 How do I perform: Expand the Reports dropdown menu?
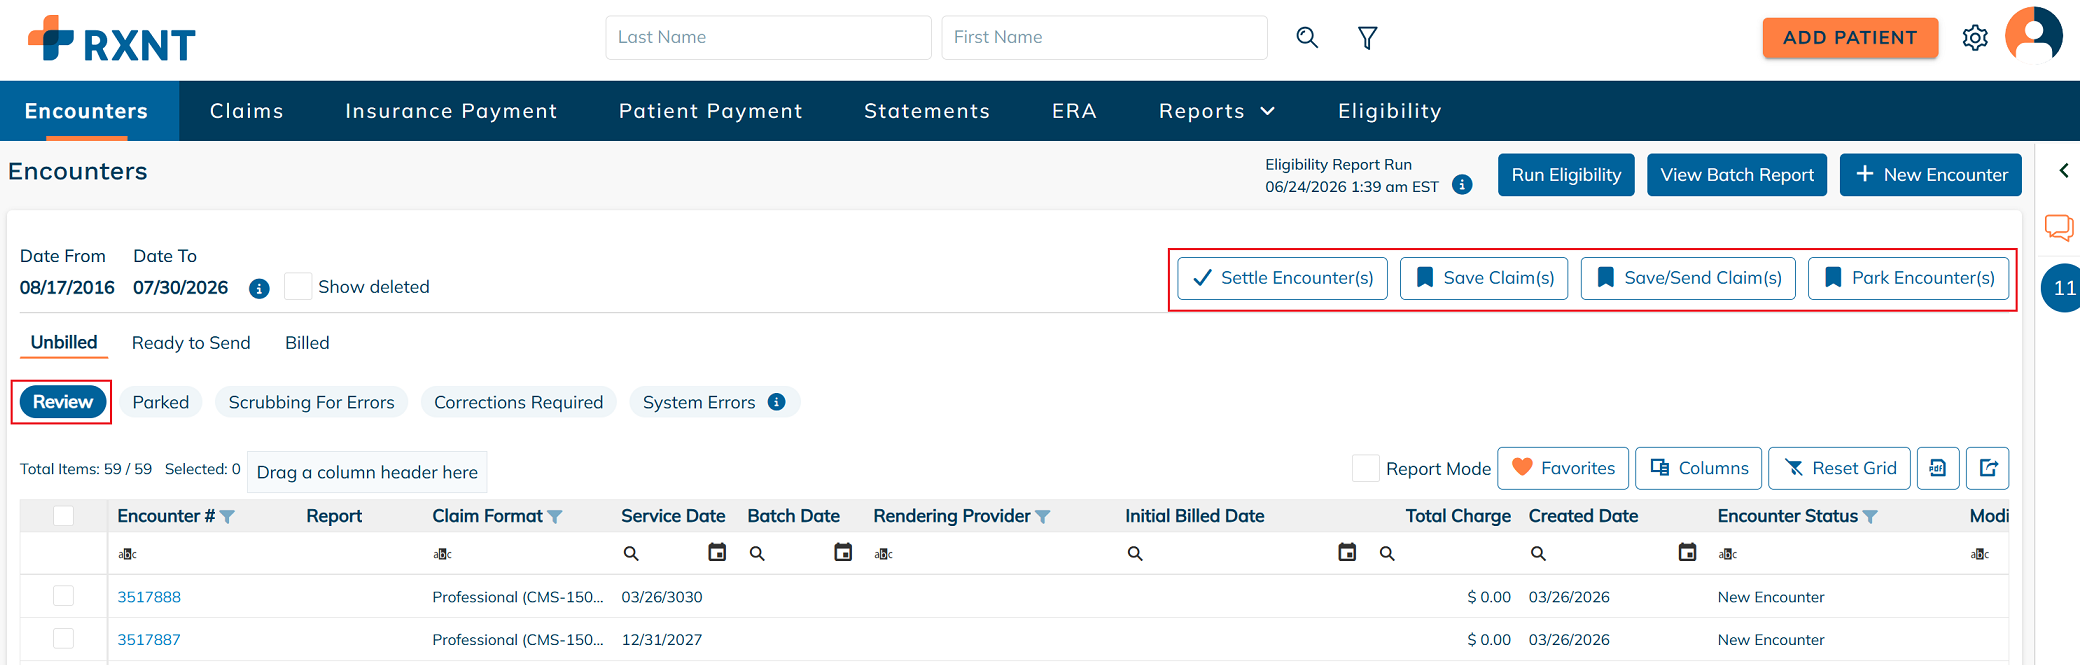click(x=1216, y=111)
